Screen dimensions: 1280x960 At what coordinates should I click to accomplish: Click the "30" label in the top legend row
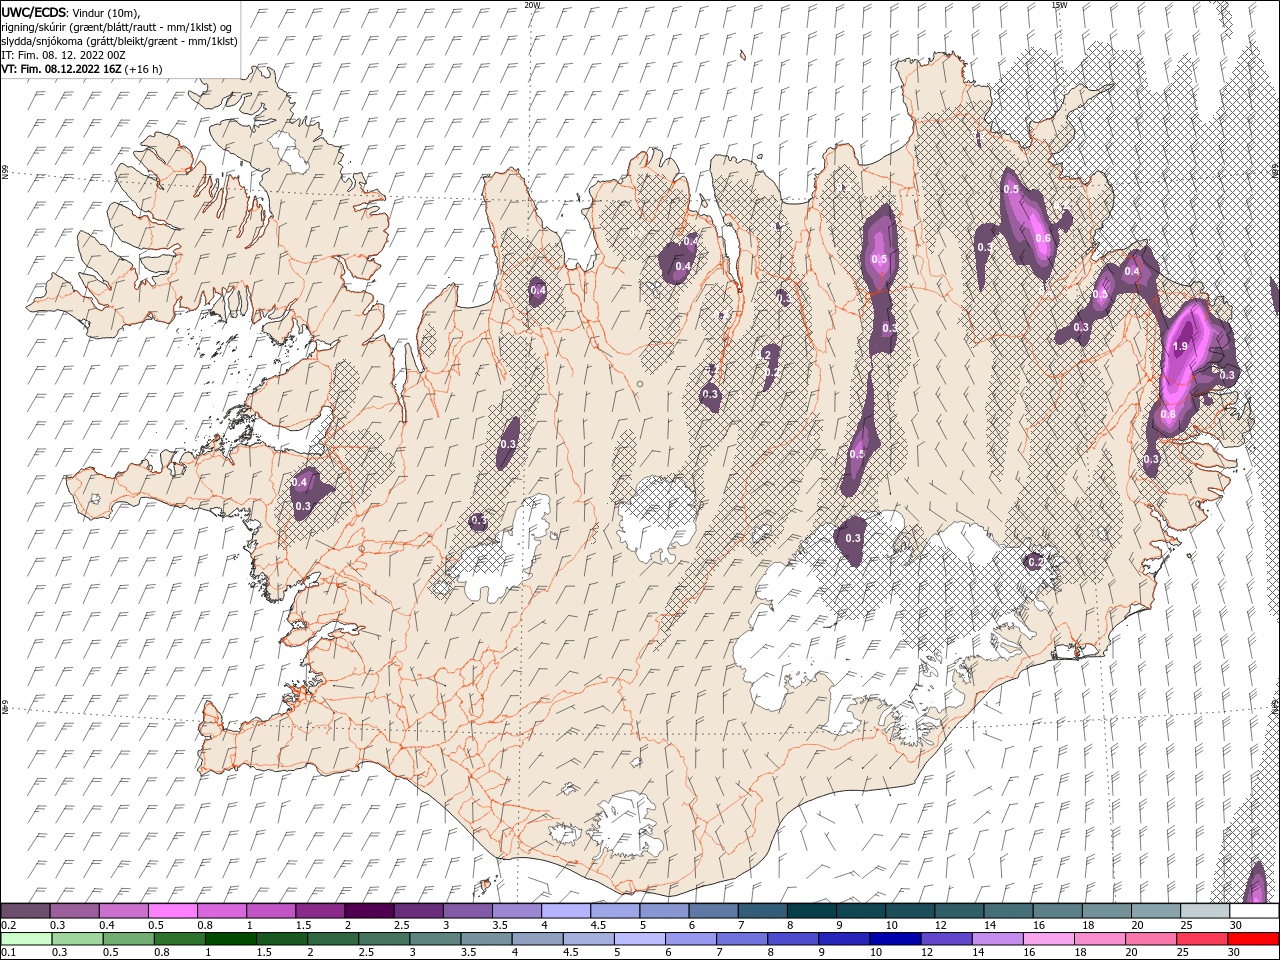coord(1236,925)
